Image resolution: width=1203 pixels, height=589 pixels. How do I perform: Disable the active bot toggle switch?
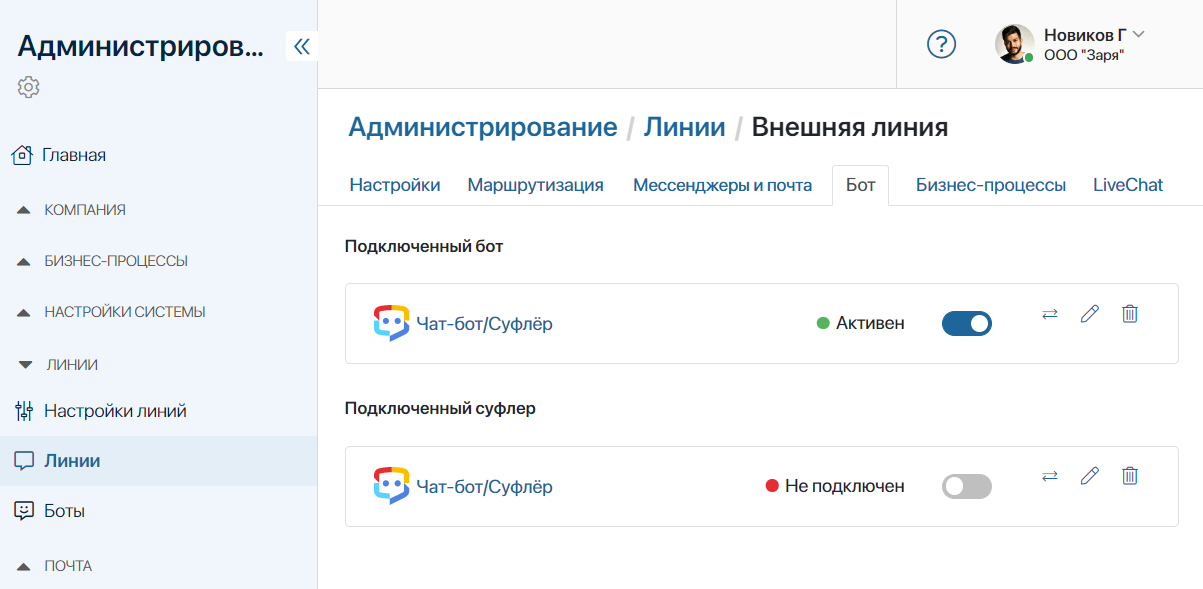pos(966,323)
